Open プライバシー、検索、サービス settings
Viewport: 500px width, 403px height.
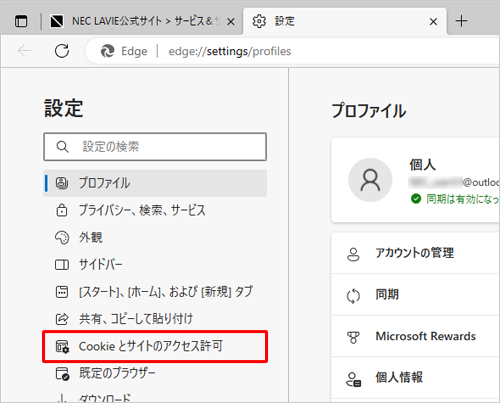[155, 210]
